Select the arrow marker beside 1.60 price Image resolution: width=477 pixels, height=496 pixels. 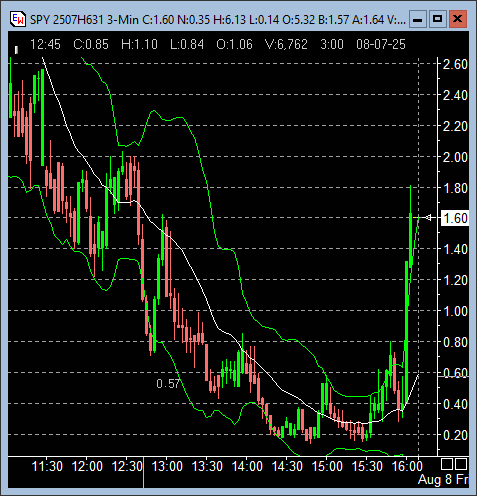[x=429, y=218]
